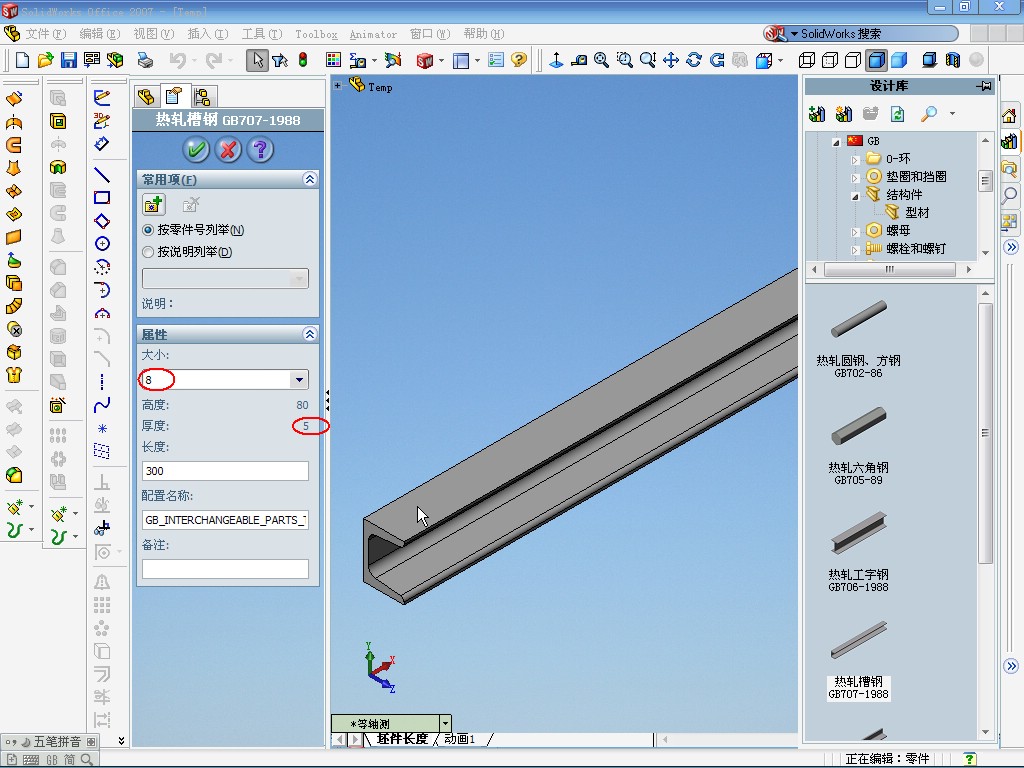The height and width of the screenshot is (768, 1024).
Task: Collapse the 属性 properties section
Action: pos(310,334)
